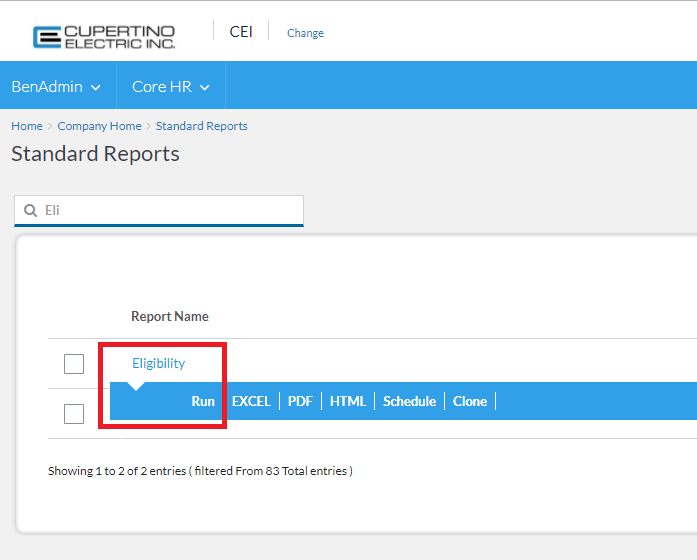Schedule the Eligibility report
The height and width of the screenshot is (560, 697).
[x=409, y=401]
